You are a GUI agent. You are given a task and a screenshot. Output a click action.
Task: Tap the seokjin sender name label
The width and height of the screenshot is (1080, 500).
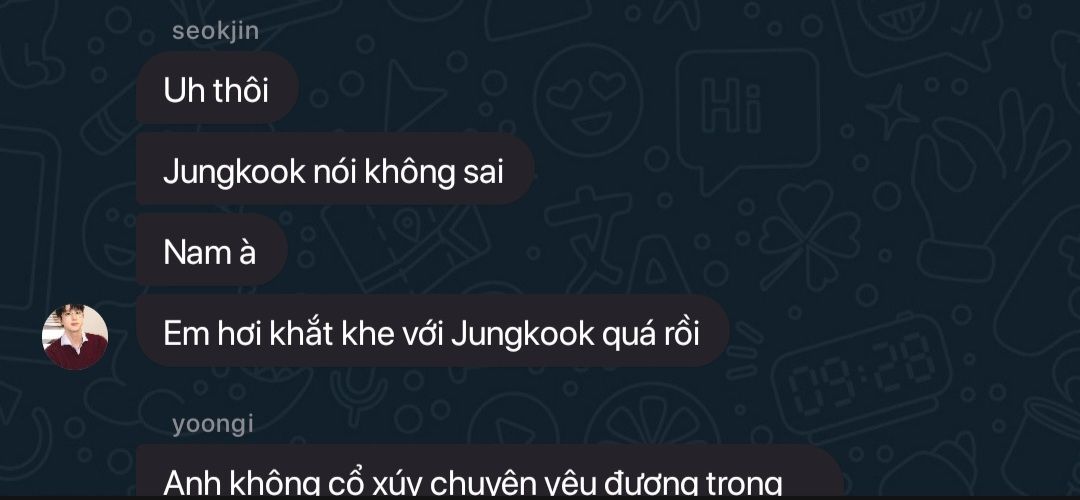[x=216, y=31]
